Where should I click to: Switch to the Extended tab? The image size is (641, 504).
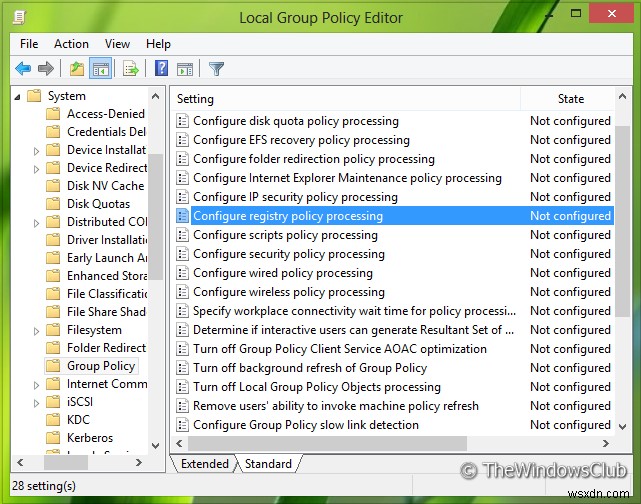(x=205, y=464)
